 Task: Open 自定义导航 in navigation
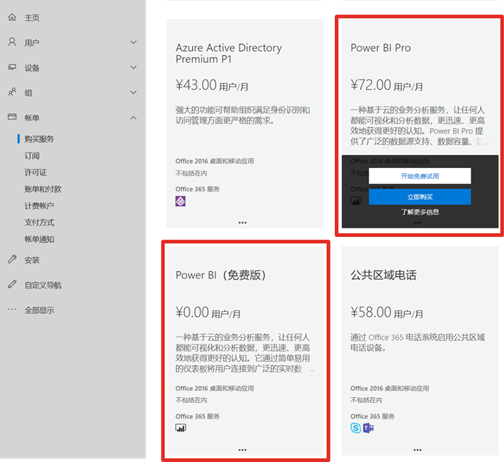(43, 285)
